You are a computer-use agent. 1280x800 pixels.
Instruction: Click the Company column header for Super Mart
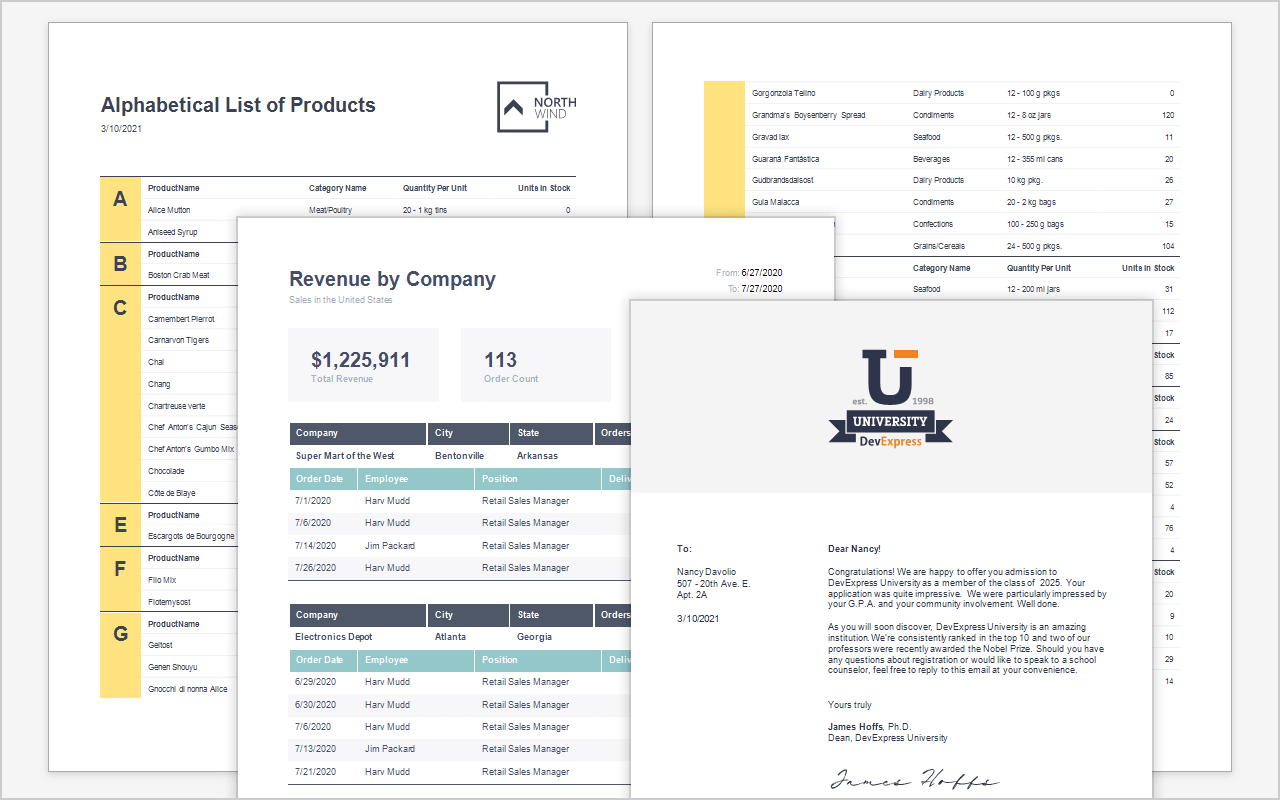[357, 433]
